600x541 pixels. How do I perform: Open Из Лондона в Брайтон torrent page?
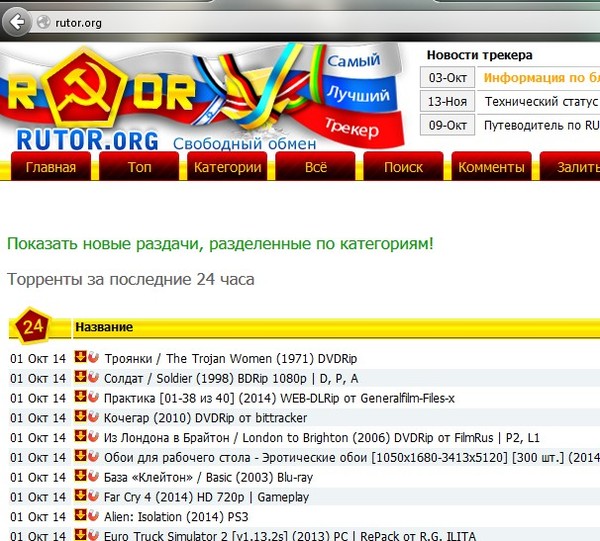click(x=322, y=438)
